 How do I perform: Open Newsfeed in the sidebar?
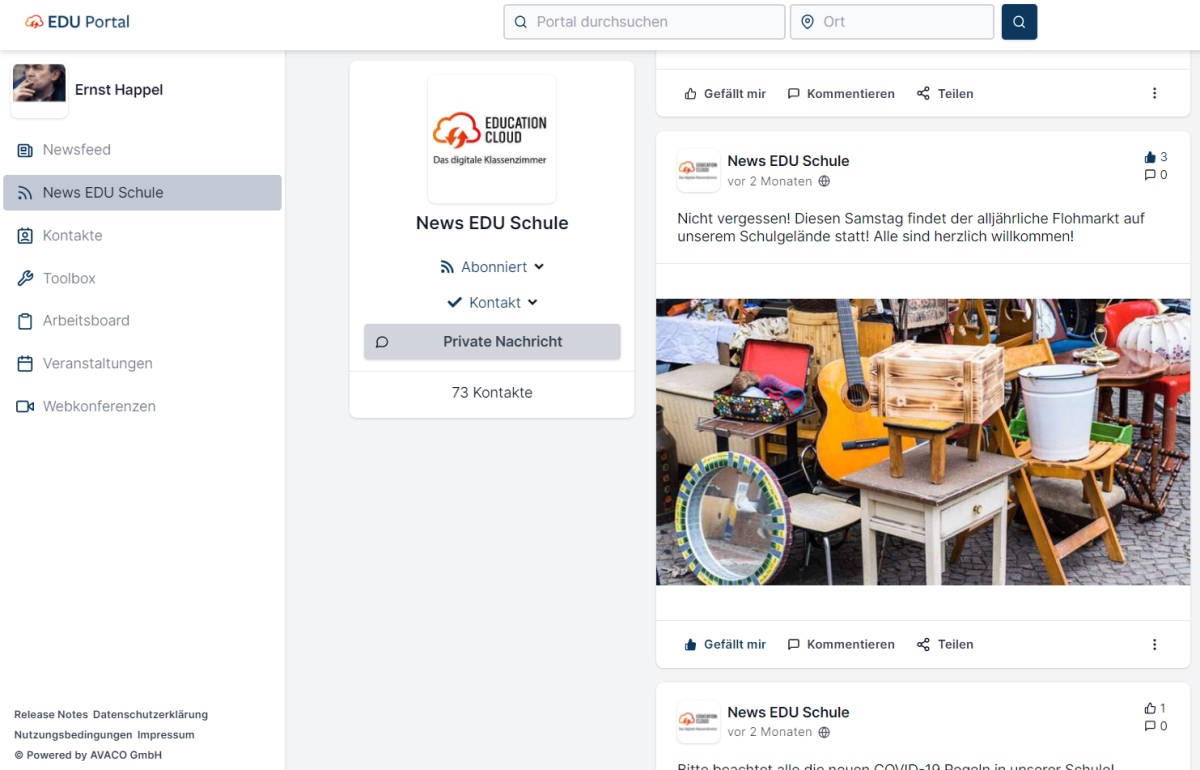(76, 150)
